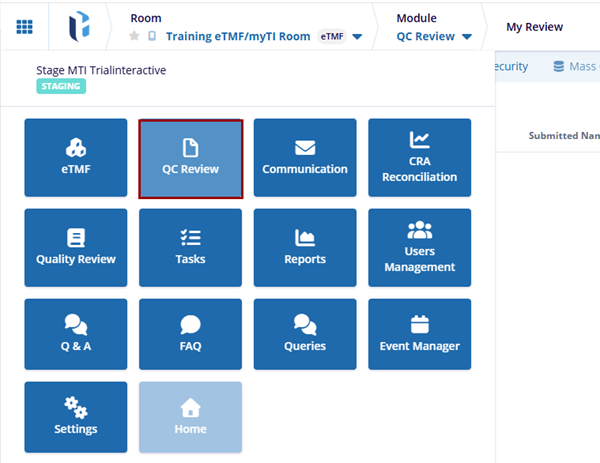Screen dimensions: 600x463
Task: Expand the Room selector dropdown arrow
Action: (x=357, y=37)
